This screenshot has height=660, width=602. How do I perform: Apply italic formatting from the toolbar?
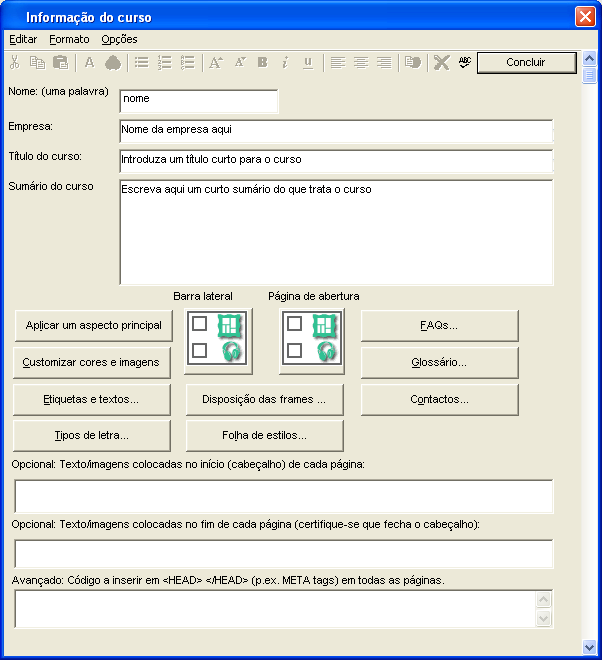(x=285, y=62)
